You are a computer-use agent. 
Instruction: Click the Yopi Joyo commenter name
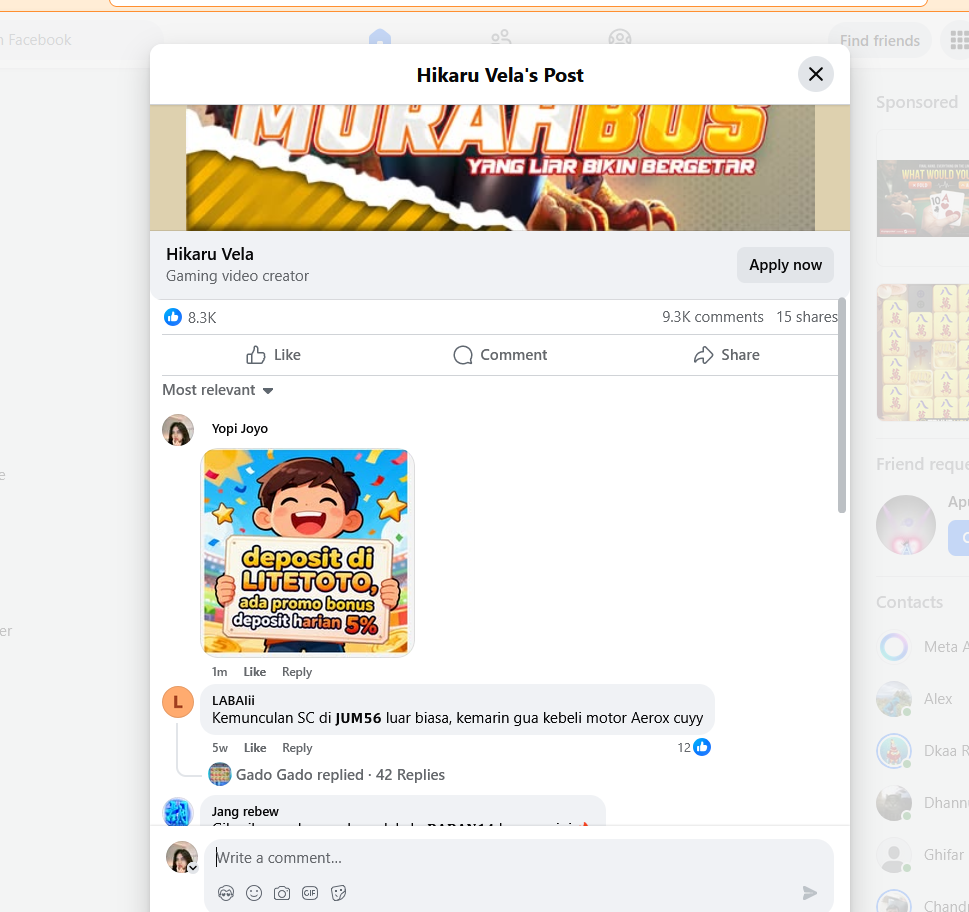tap(240, 429)
